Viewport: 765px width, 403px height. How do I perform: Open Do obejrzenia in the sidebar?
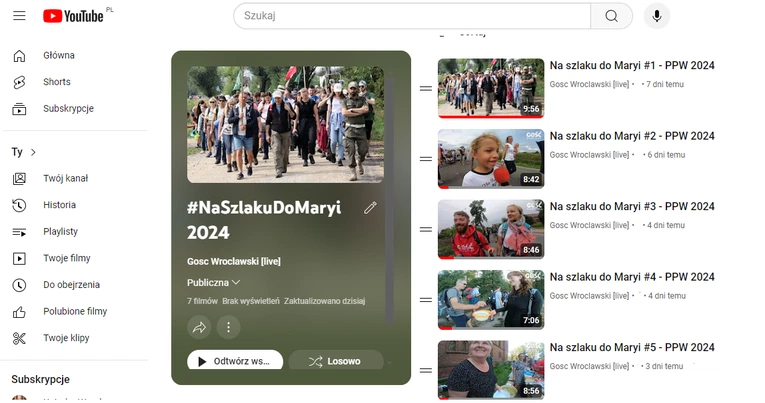71,285
